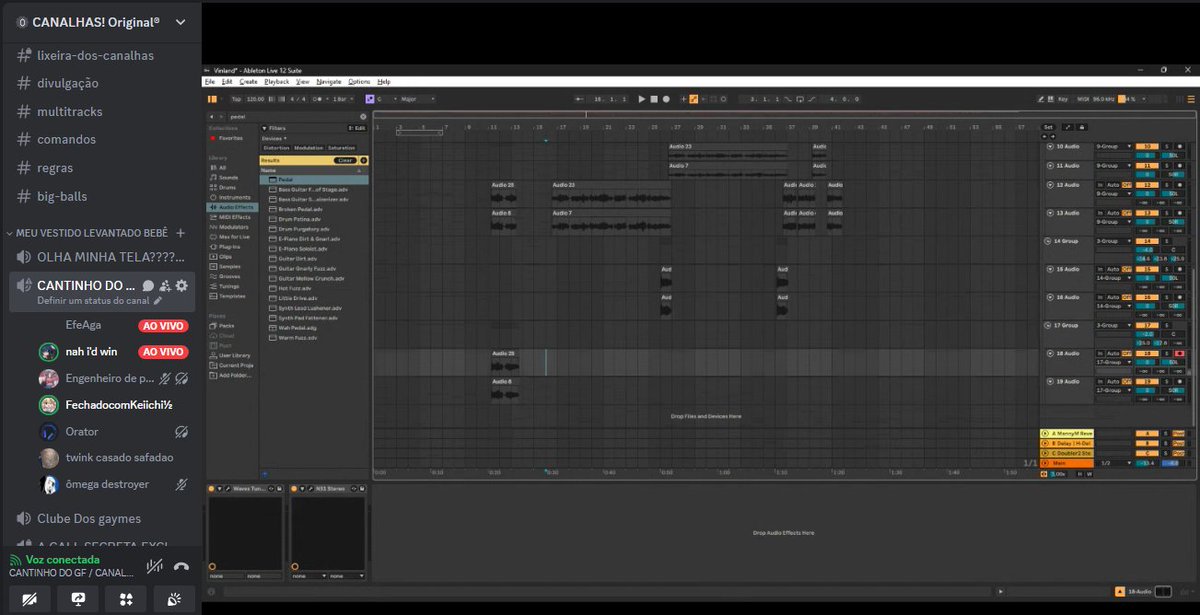Solo track 10 Audio
This screenshot has height=615, width=1200.
pyautogui.click(x=1166, y=146)
